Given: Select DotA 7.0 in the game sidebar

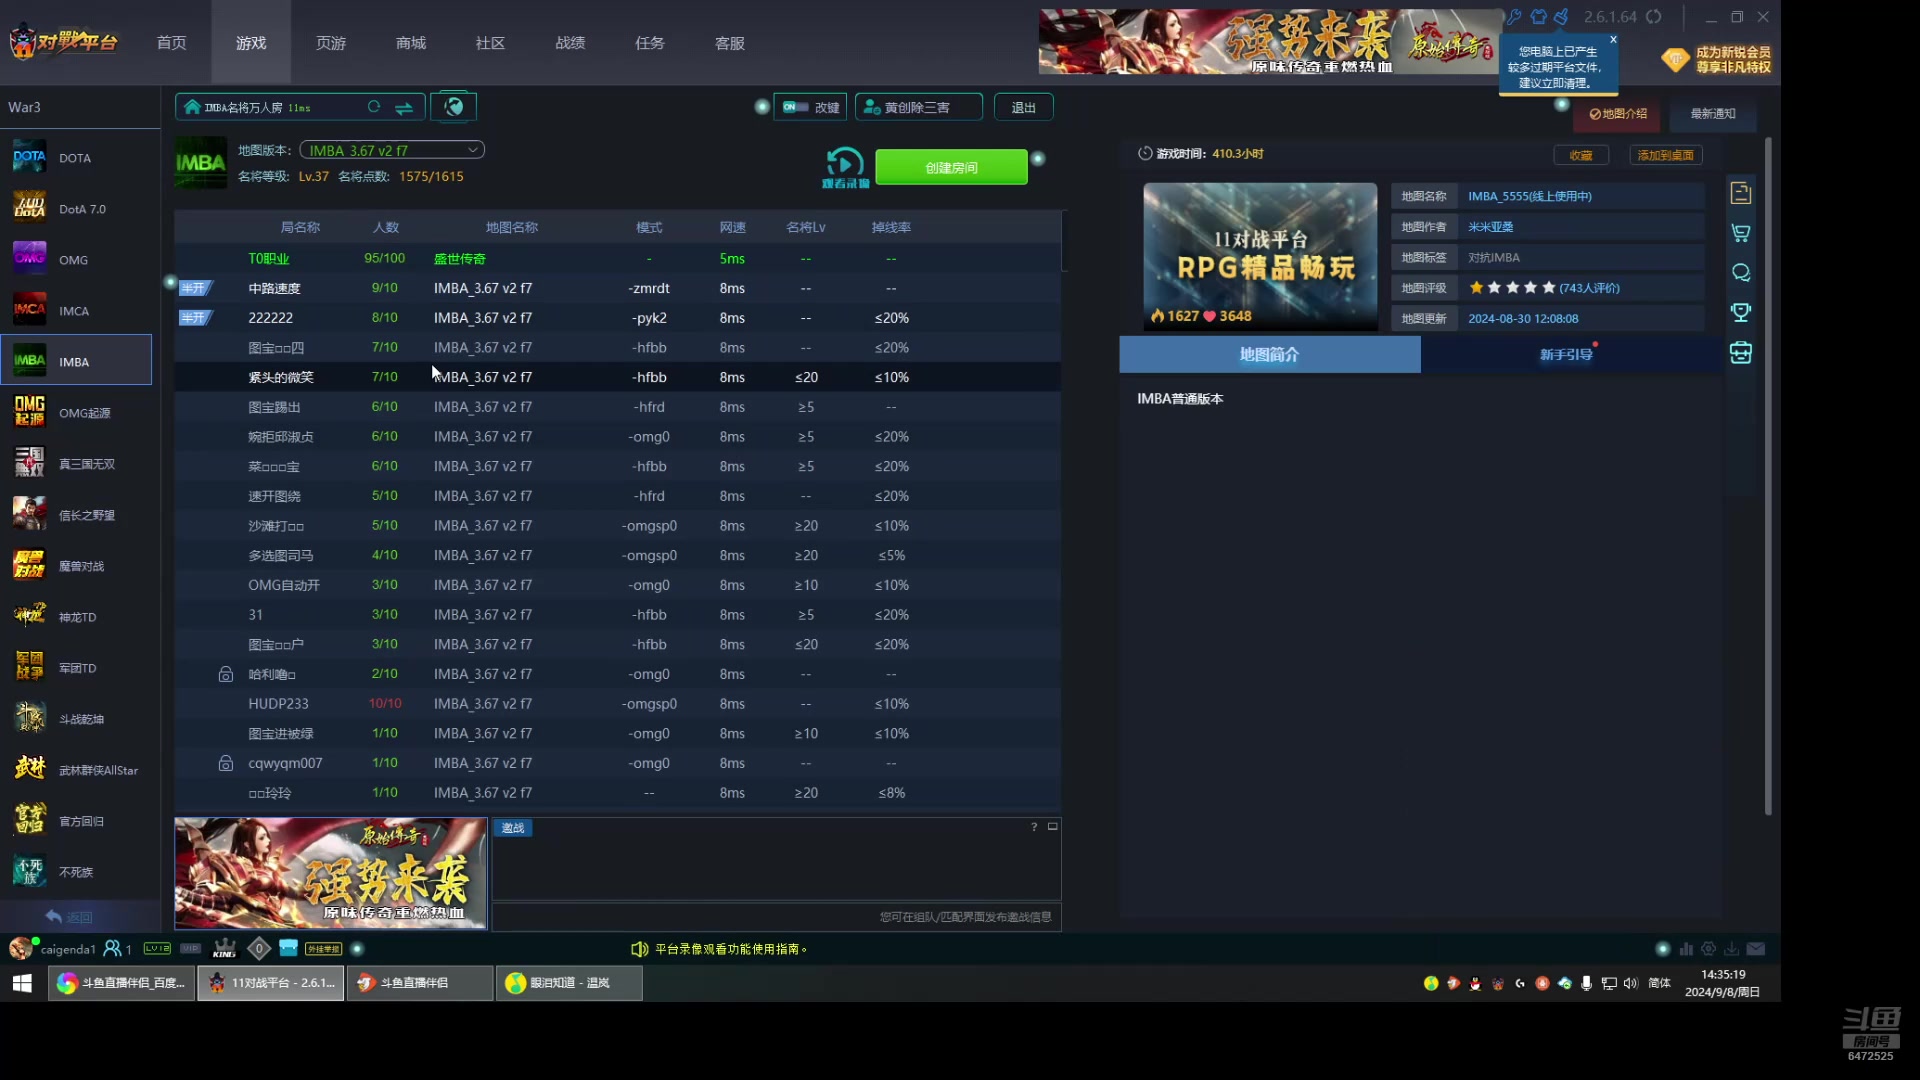Looking at the screenshot, I should click(76, 209).
